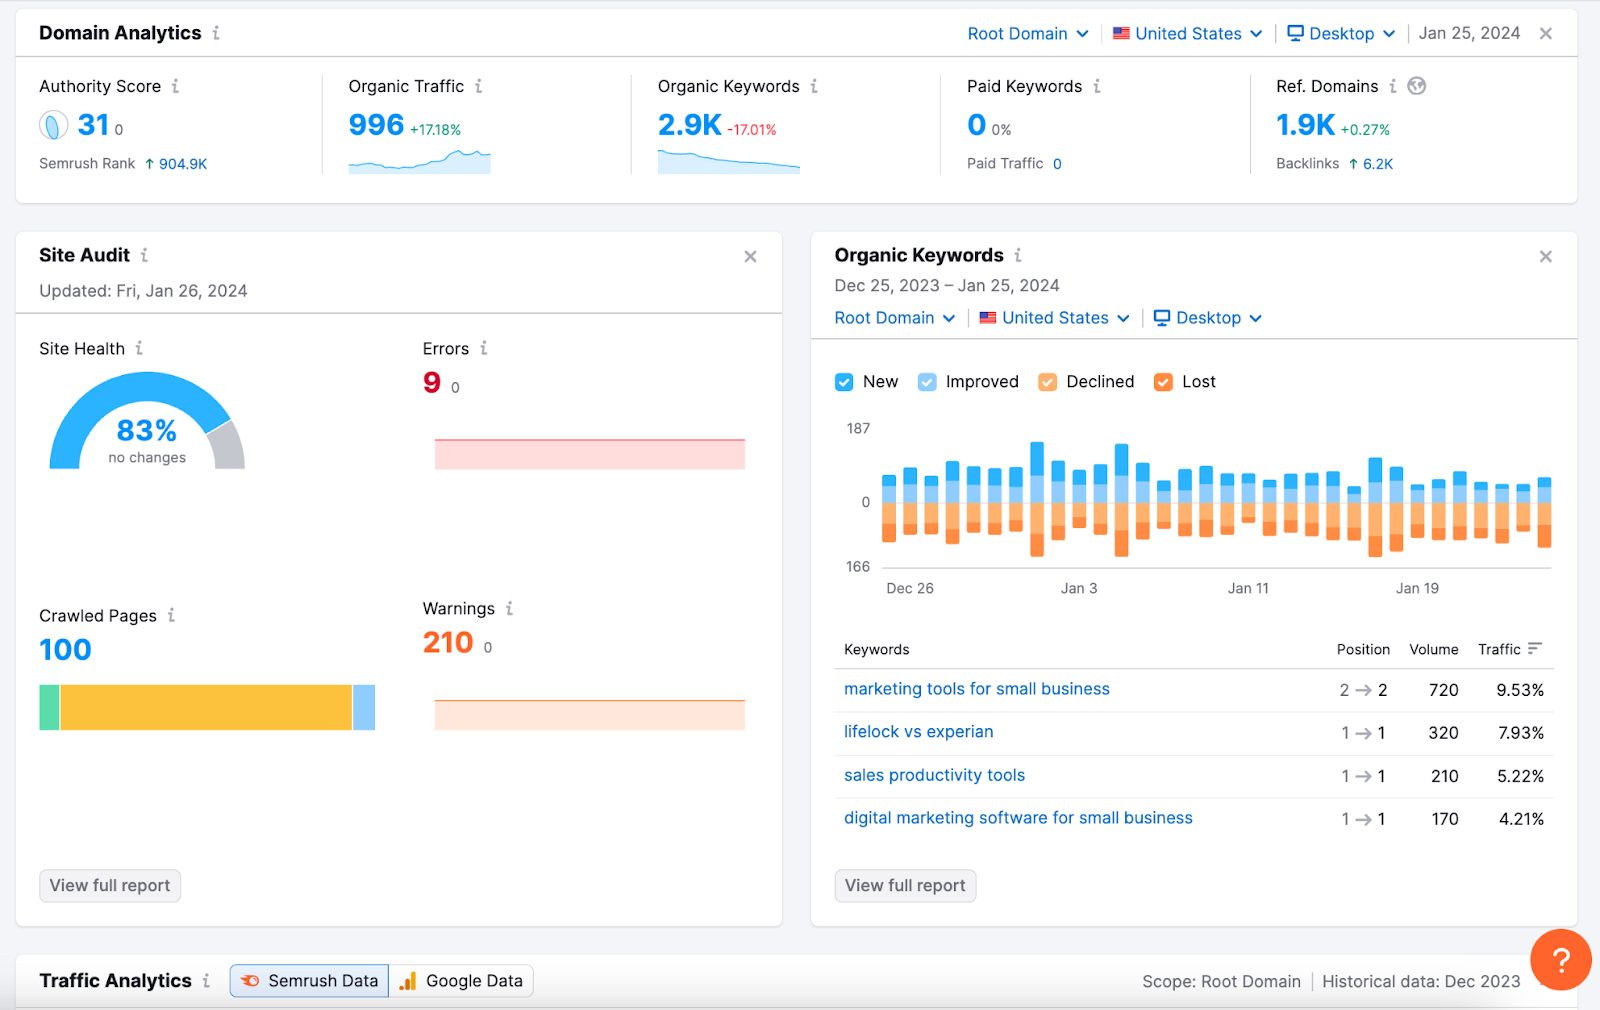This screenshot has width=1600, height=1010.
Task: Click the globe icon next to Ref. Domains
Action: coord(1416,87)
